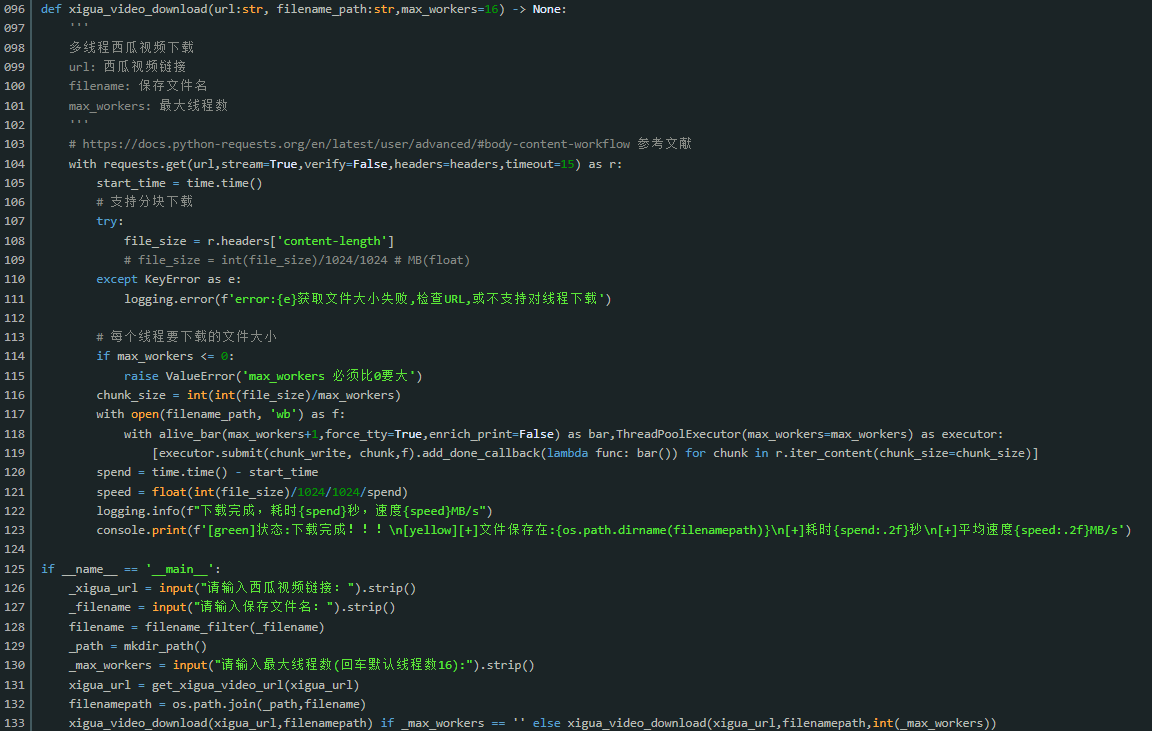Image resolution: width=1152 pixels, height=731 pixels.
Task: Click the 'filename:' docstring line 100
Action: 138,86
